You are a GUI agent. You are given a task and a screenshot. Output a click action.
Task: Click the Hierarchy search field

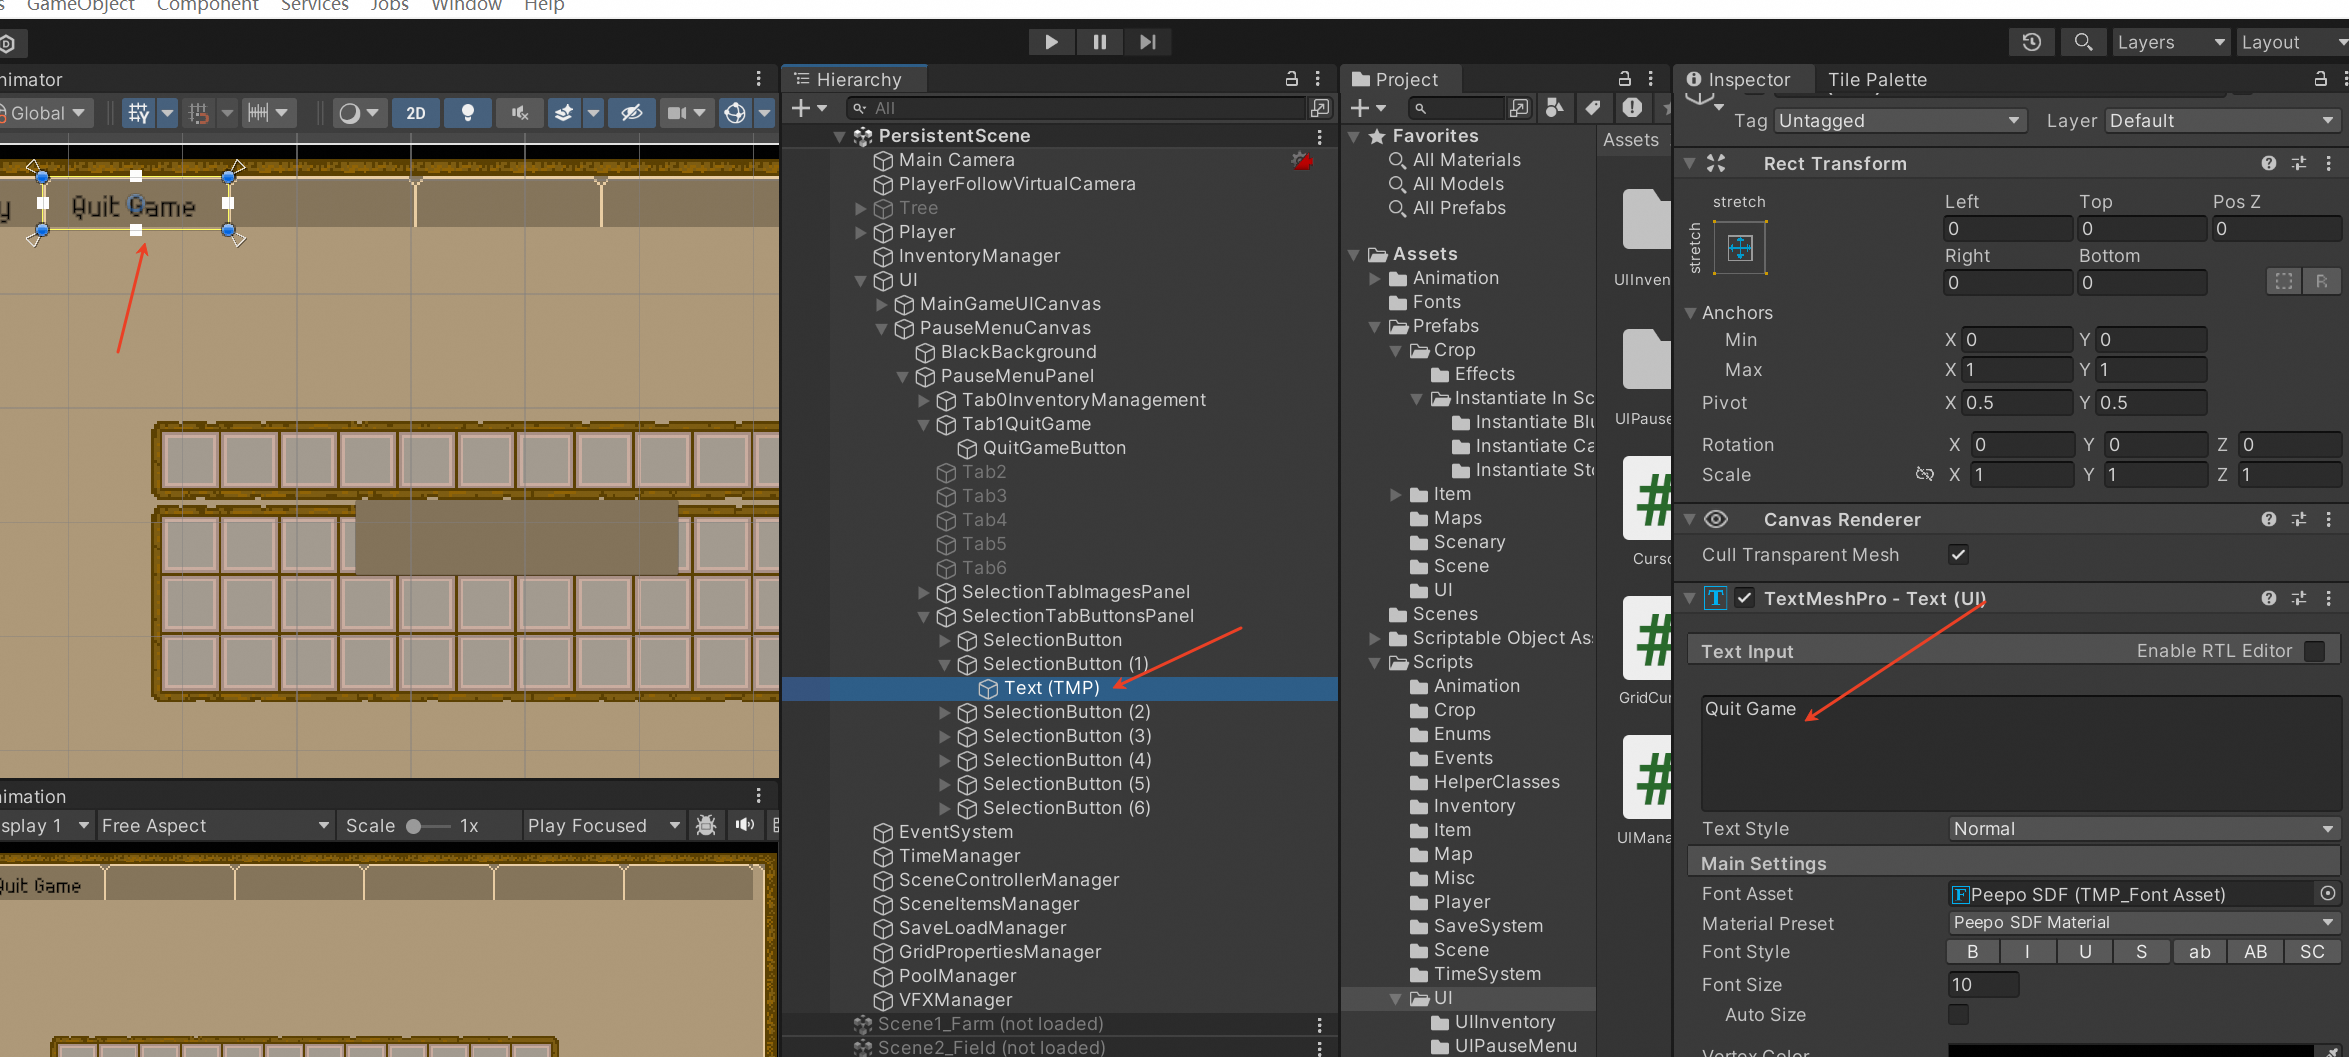pyautogui.click(x=1076, y=108)
